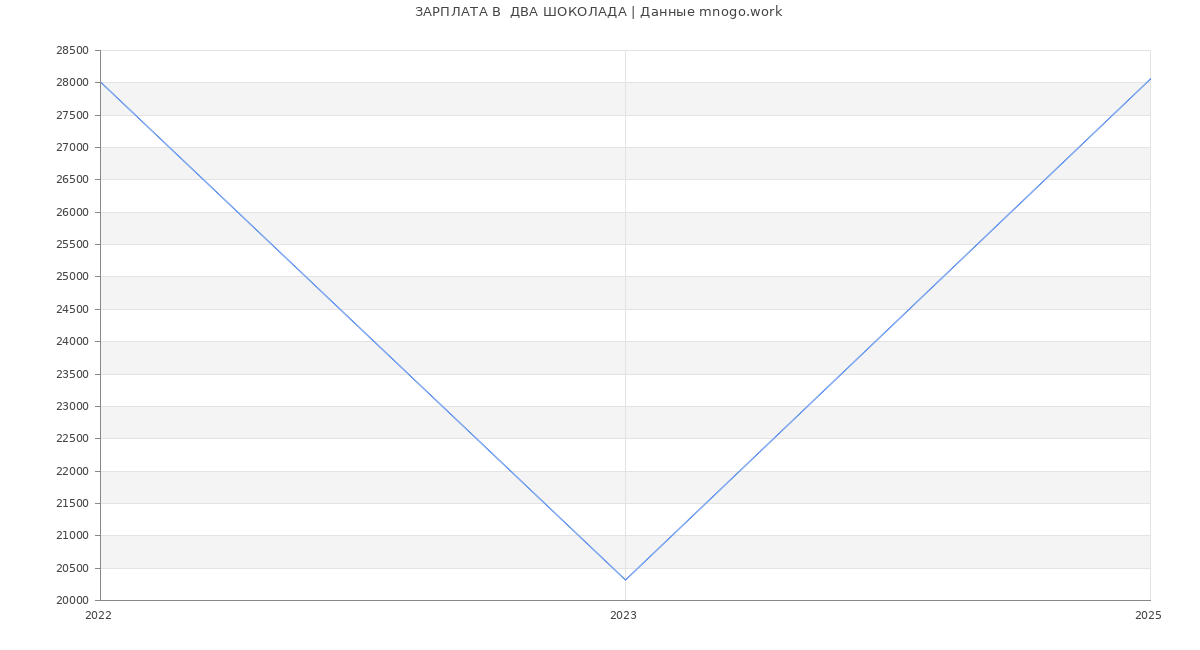The height and width of the screenshot is (650, 1200).
Task: Click the 21000 y-axis label
Action: pyautogui.click(x=72, y=536)
